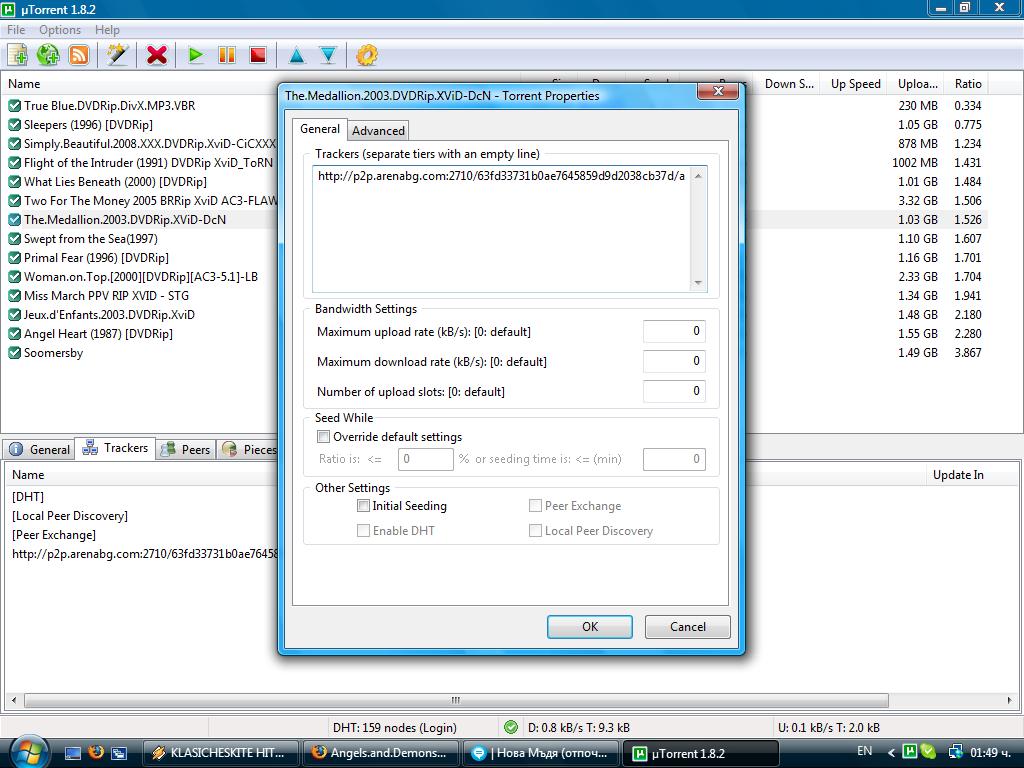Click status icon beside Soomersby torrent
The image size is (1024, 768).
pyautogui.click(x=14, y=353)
